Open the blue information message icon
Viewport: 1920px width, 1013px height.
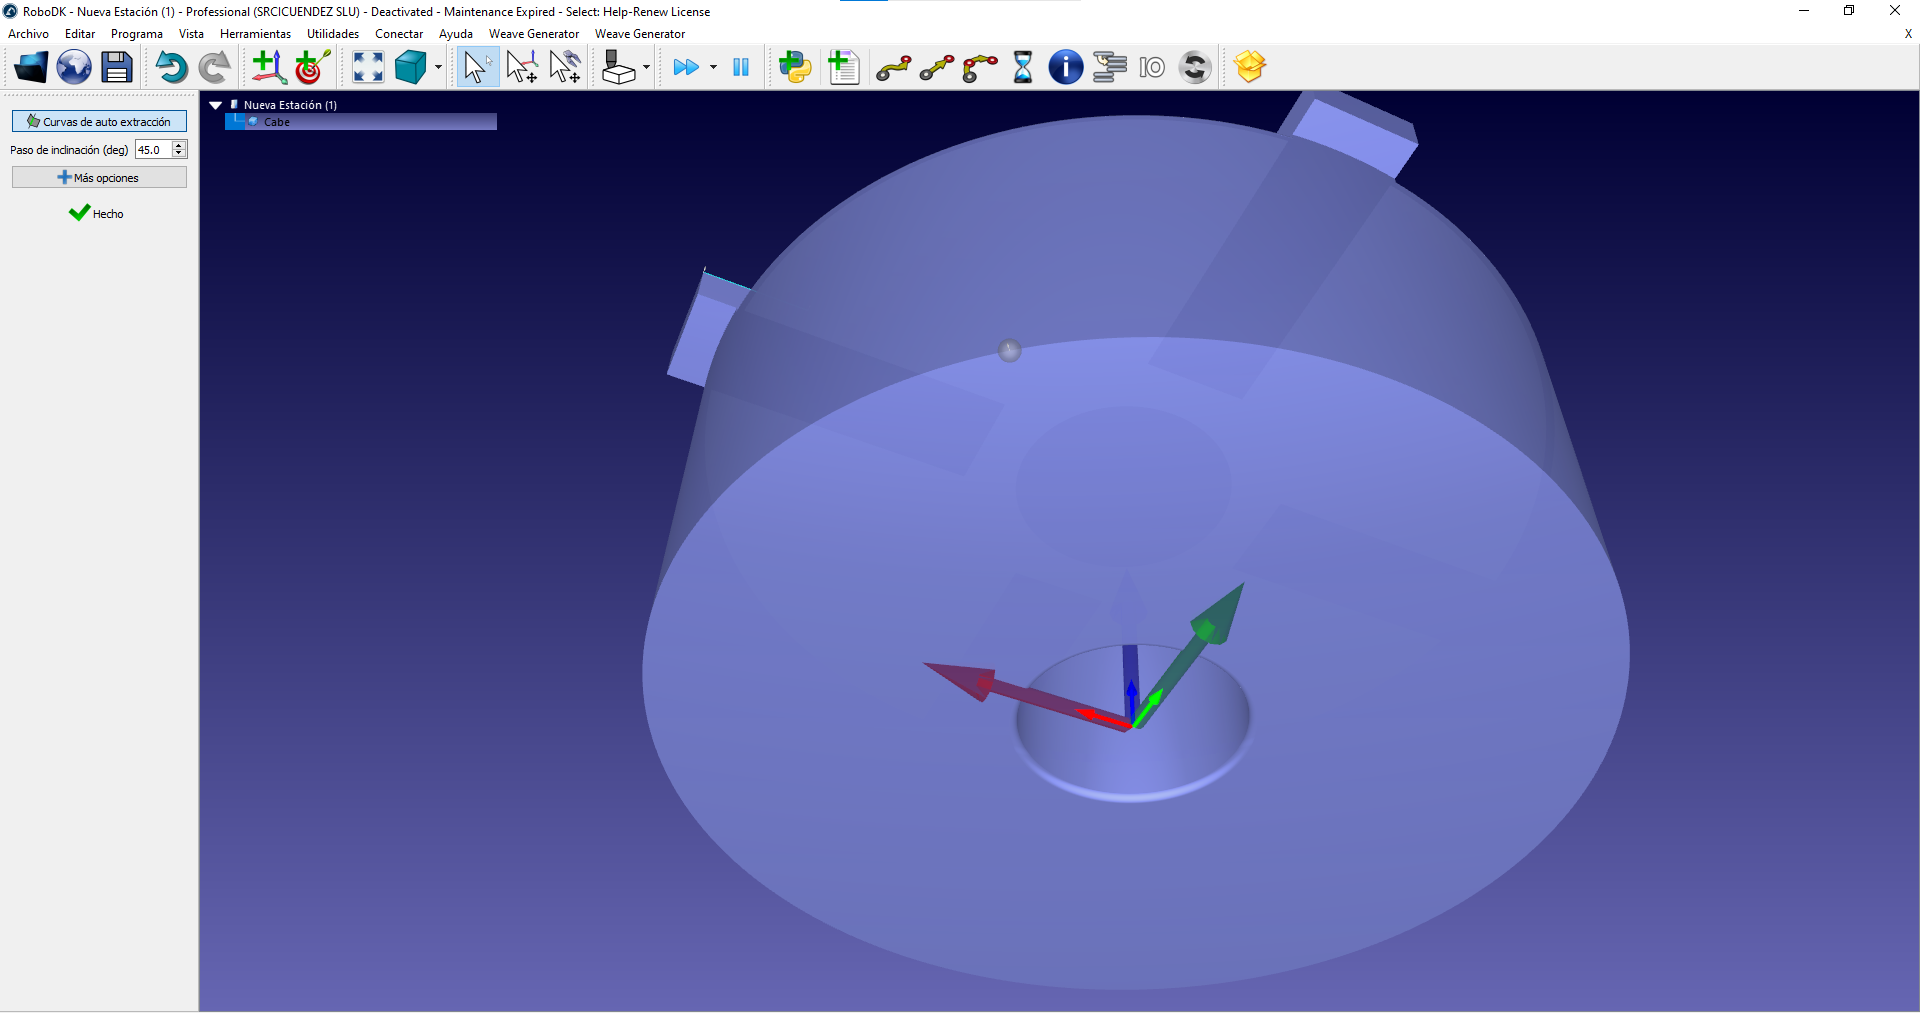point(1065,68)
